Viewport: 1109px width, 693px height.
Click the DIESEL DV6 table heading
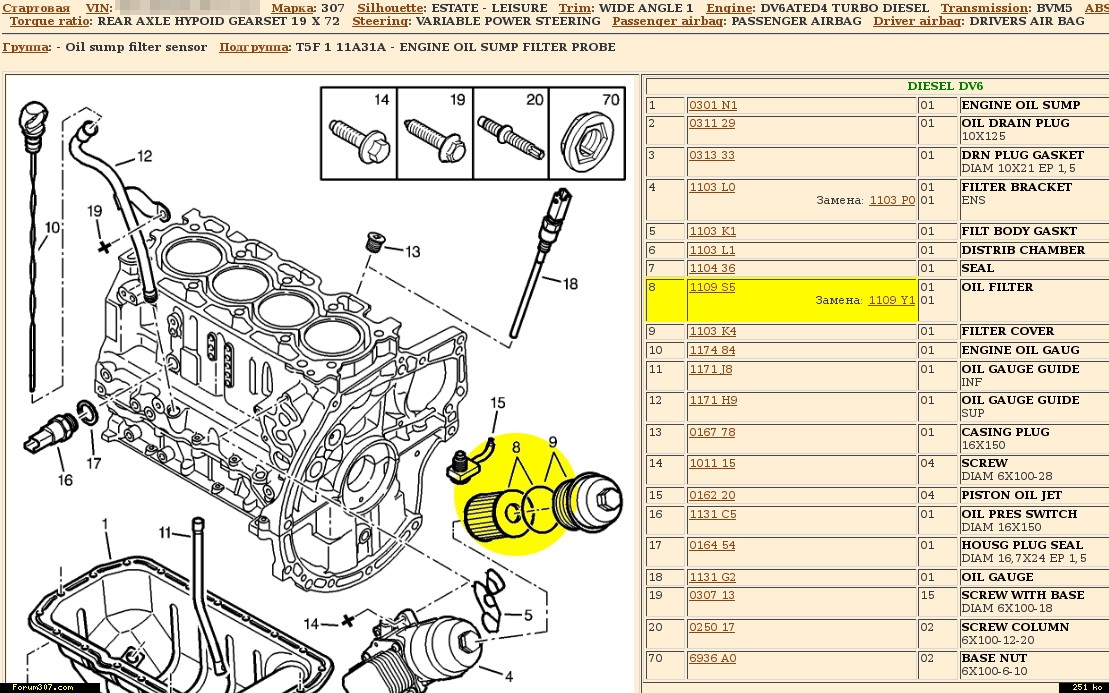(x=945, y=86)
